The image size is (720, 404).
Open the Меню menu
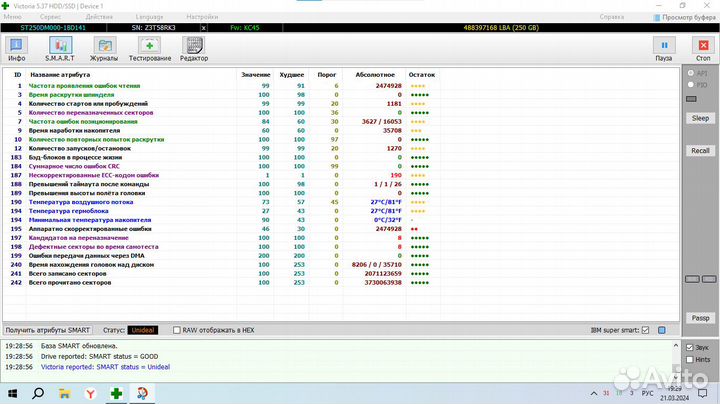click(13, 18)
